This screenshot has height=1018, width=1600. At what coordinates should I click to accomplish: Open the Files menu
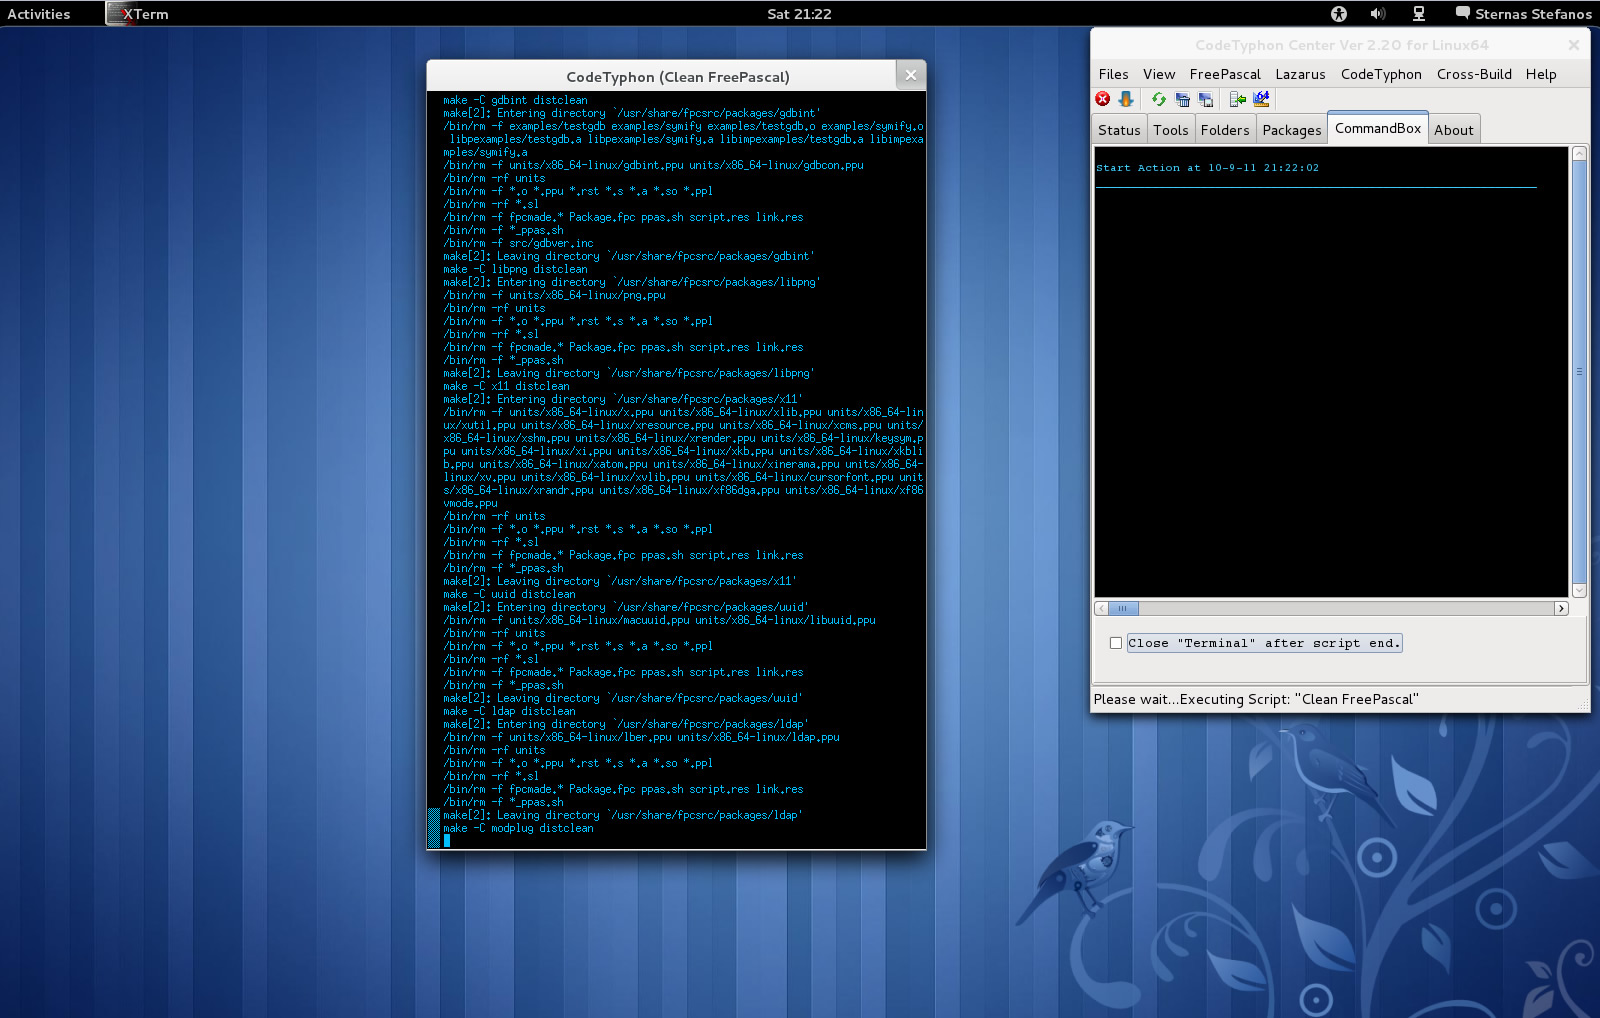1113,74
